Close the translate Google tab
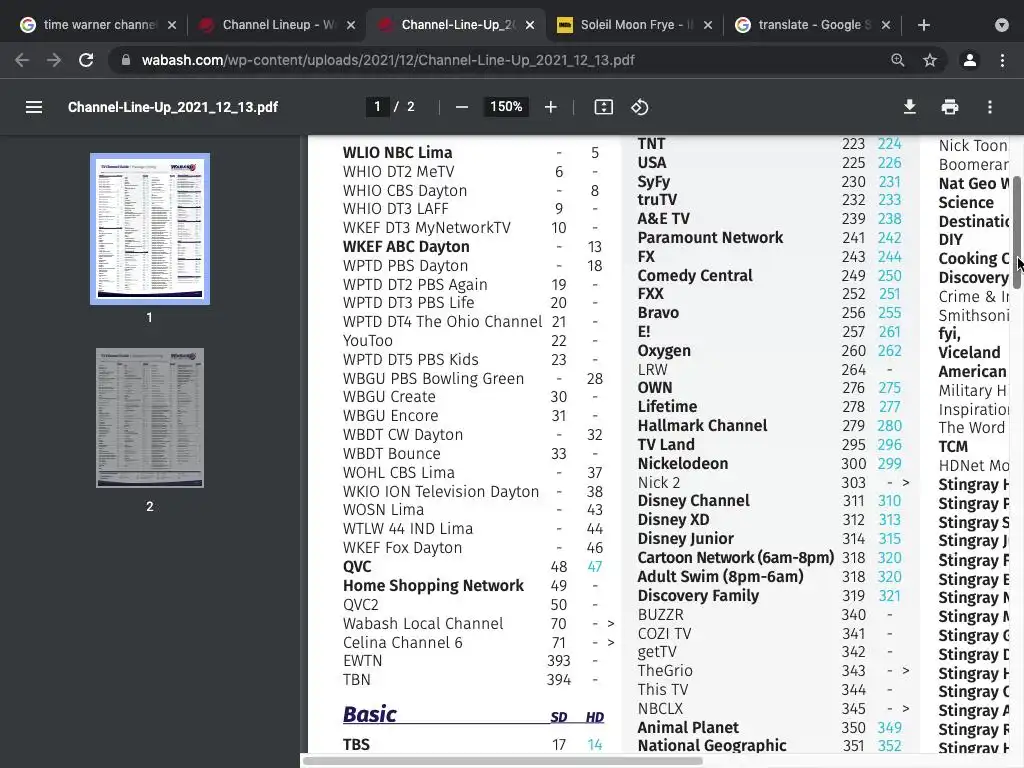The image size is (1024, 768). coord(886,25)
